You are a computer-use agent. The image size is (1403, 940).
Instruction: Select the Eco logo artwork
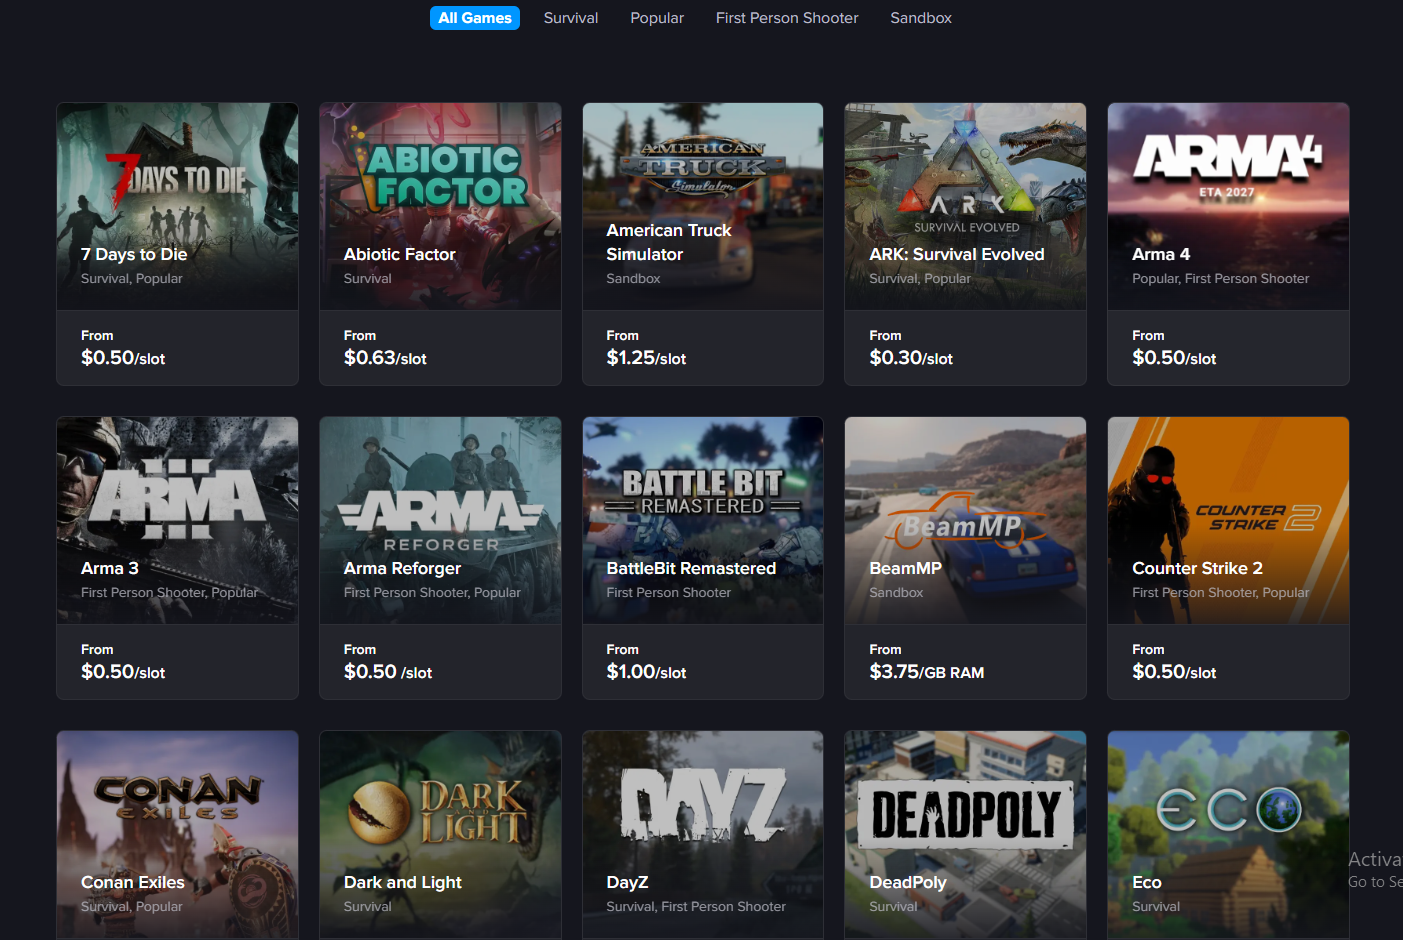click(1229, 810)
